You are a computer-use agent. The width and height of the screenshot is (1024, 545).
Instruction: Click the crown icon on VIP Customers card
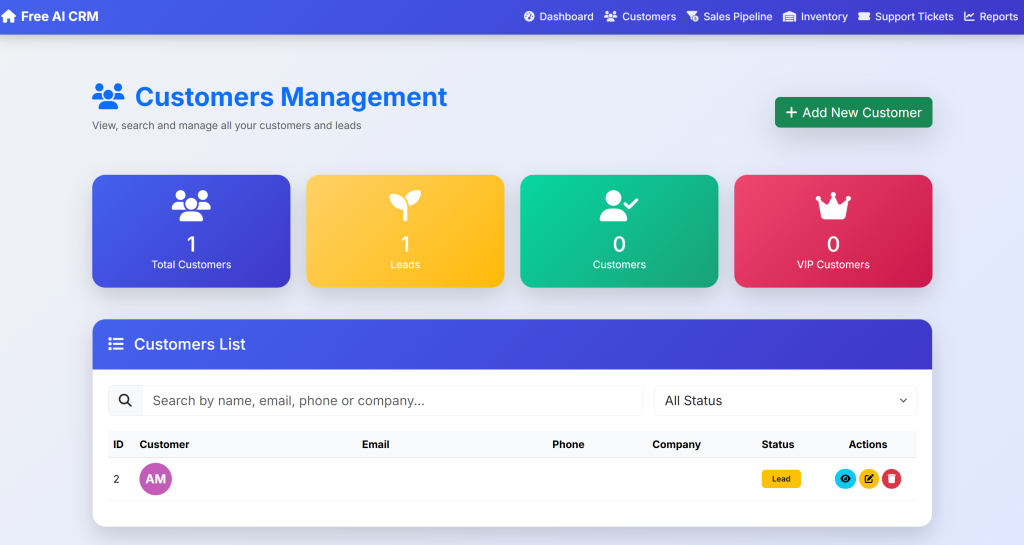click(833, 206)
